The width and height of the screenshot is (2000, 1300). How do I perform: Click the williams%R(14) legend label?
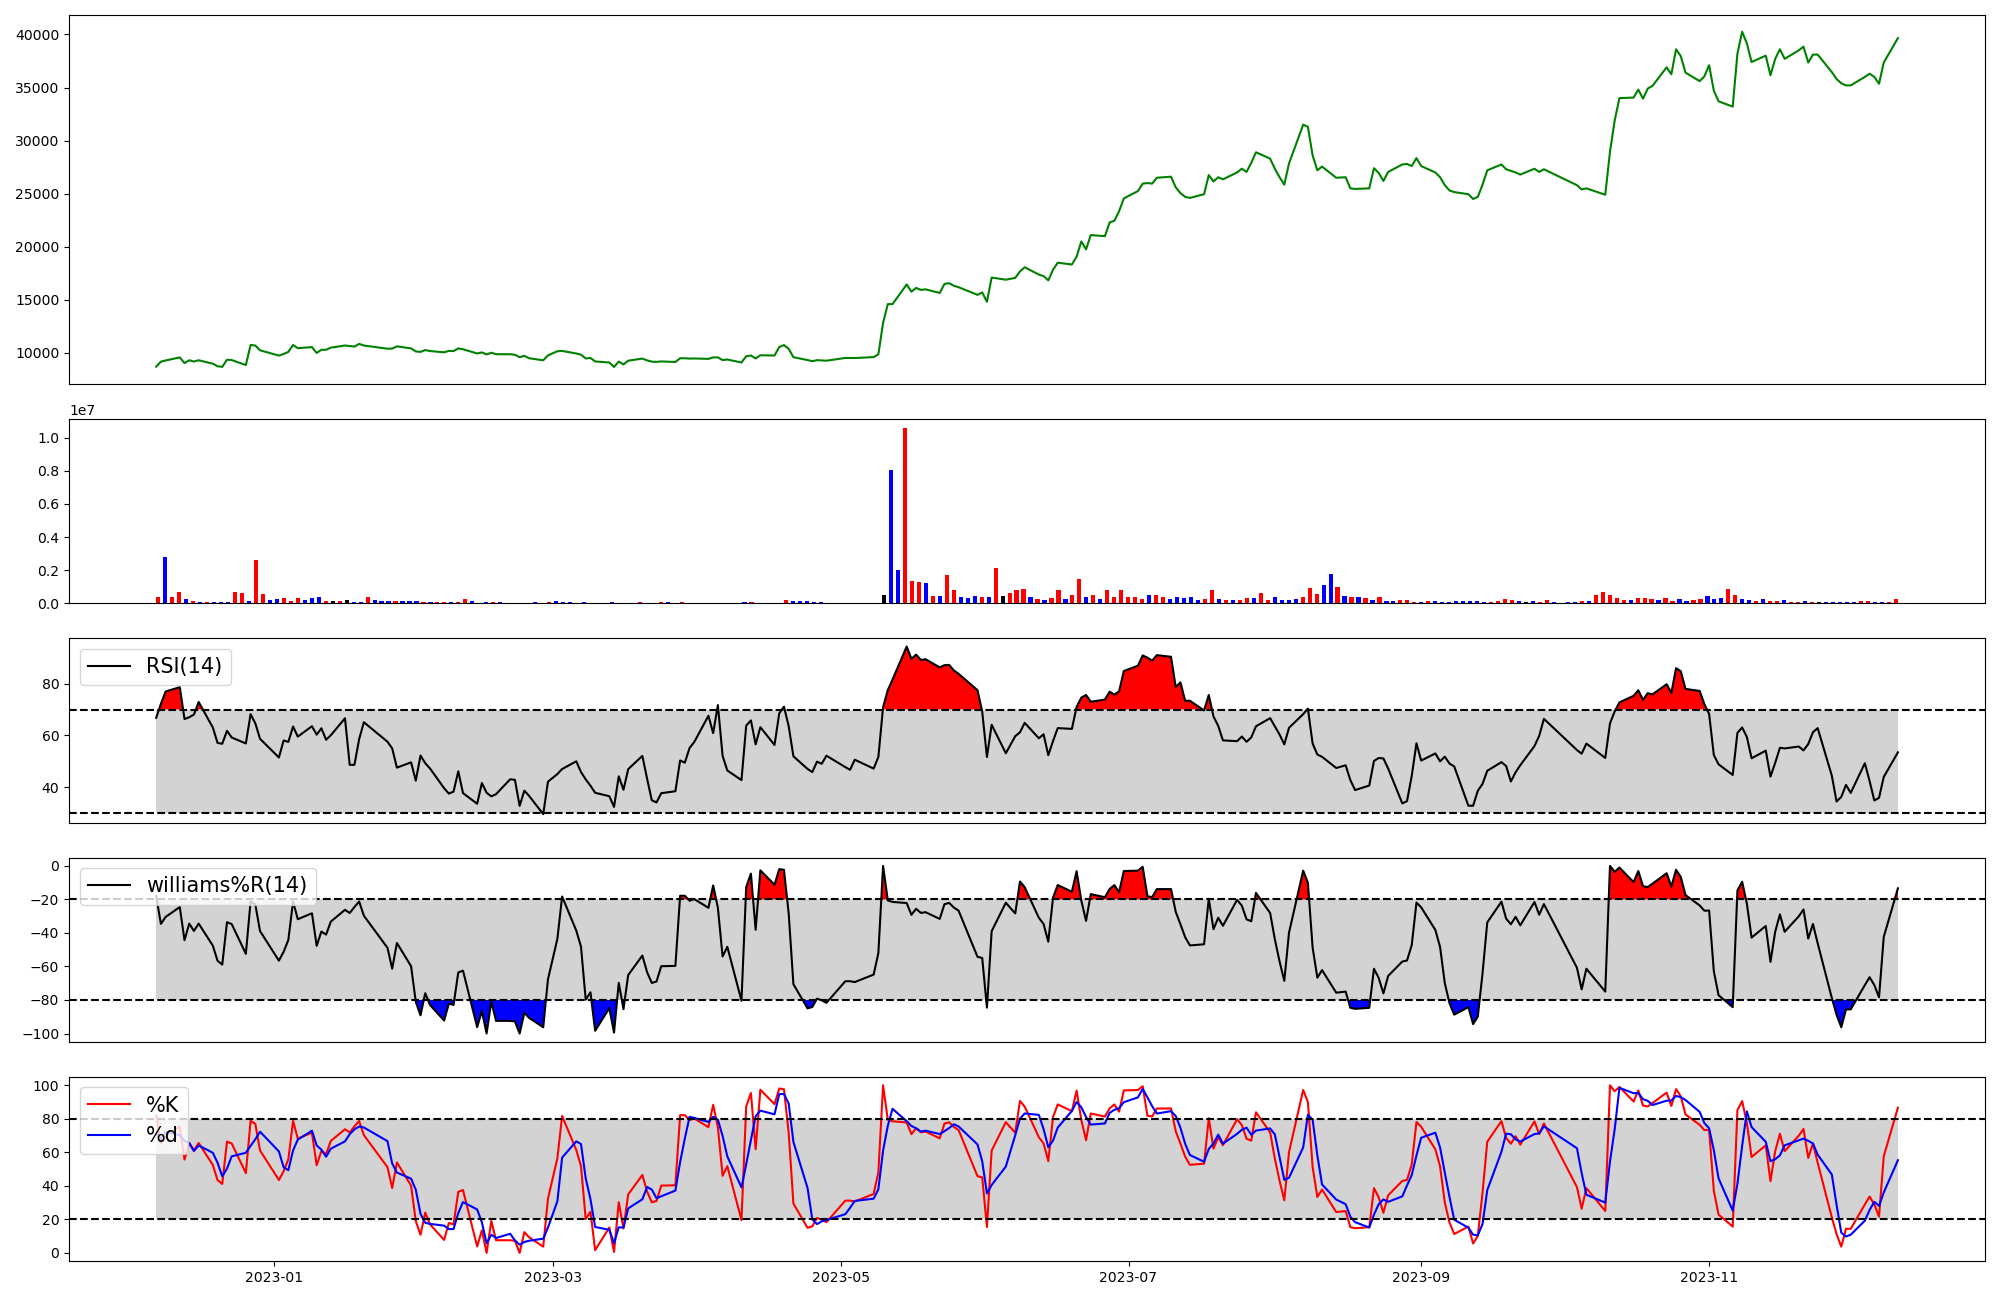coord(226,885)
